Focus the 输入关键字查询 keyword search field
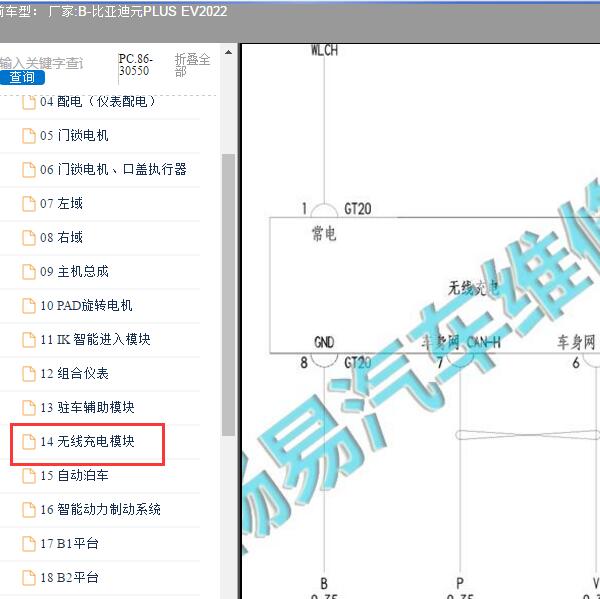600x599 pixels. pyautogui.click(x=41, y=63)
